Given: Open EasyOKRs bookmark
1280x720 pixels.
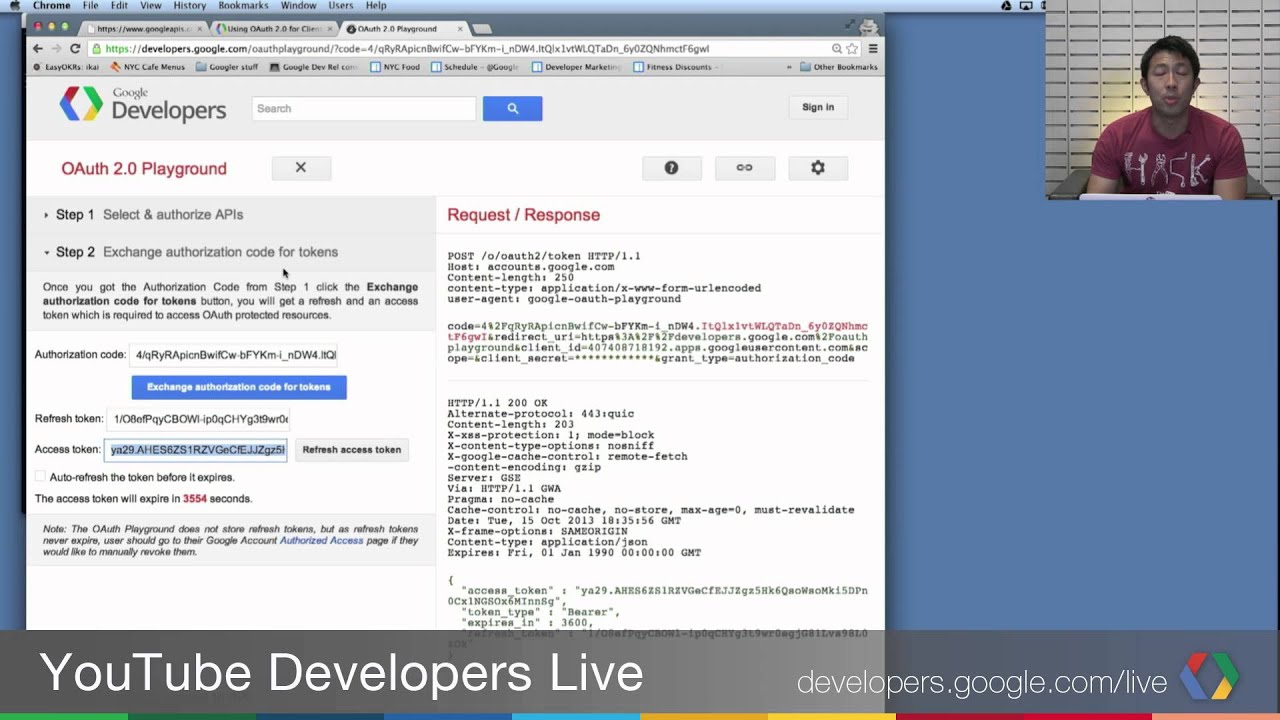Looking at the screenshot, I should [66, 67].
